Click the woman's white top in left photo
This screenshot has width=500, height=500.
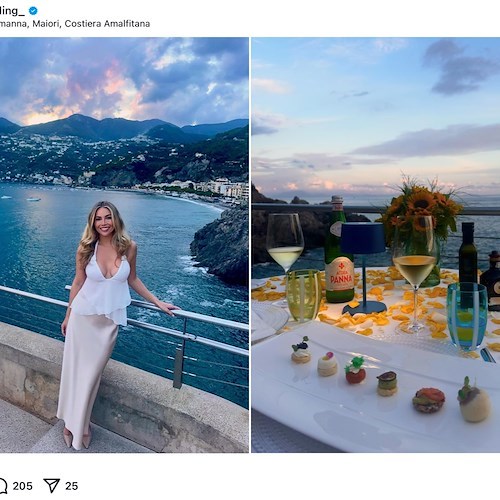104,283
